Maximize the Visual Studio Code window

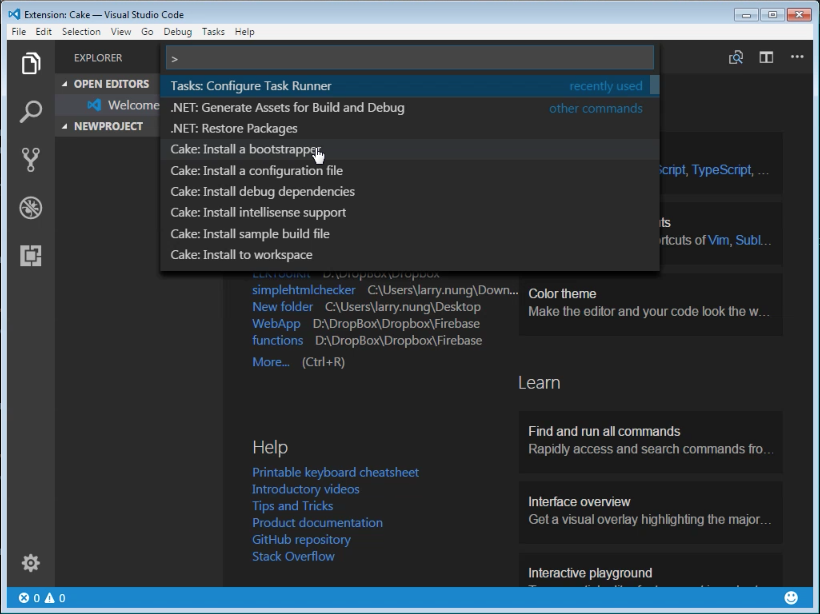(772, 15)
